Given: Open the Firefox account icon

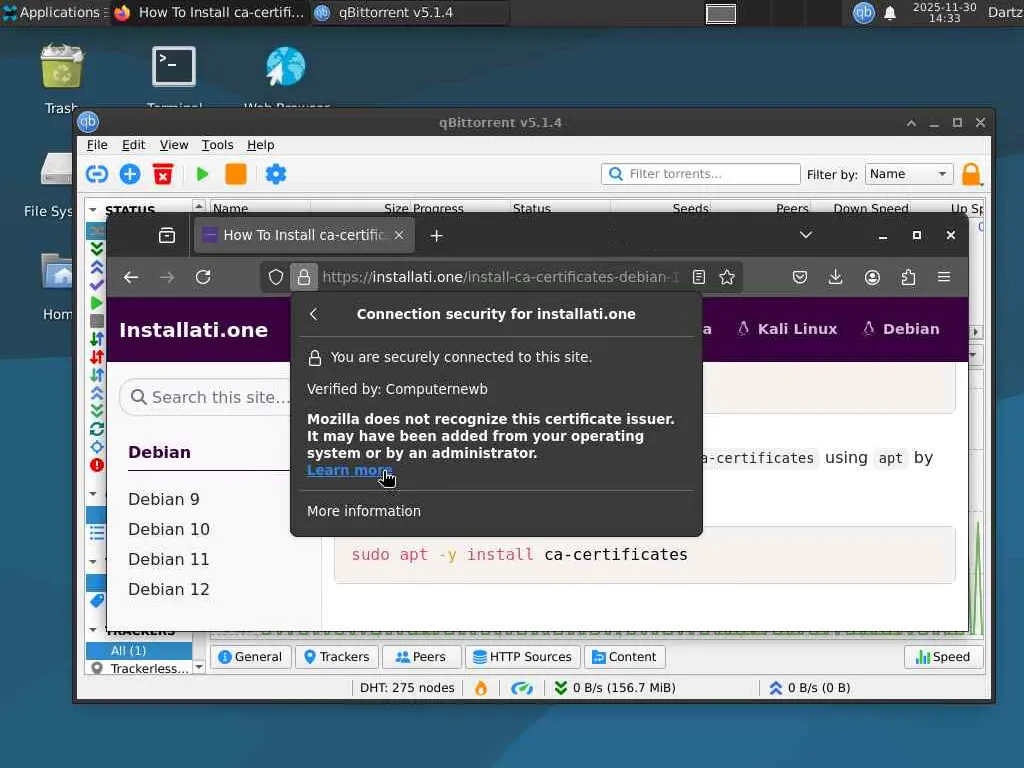Looking at the screenshot, I should [x=872, y=278].
